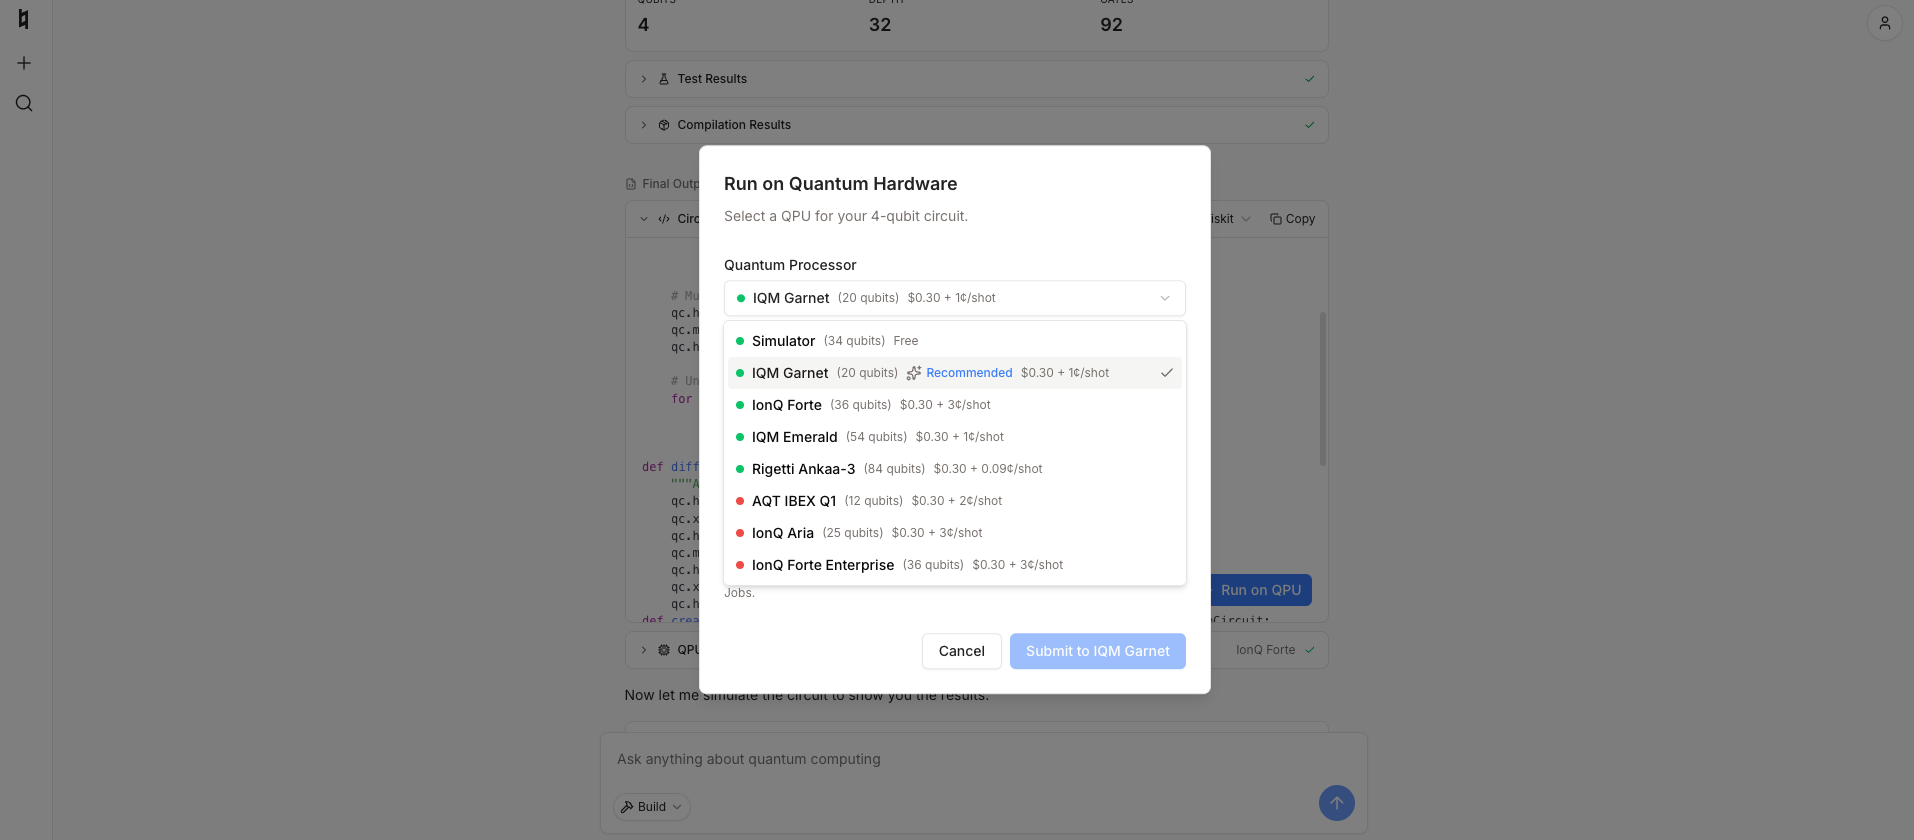This screenshot has width=1914, height=840.
Task: Click the QPU chip icon below code panel
Action: [664, 650]
